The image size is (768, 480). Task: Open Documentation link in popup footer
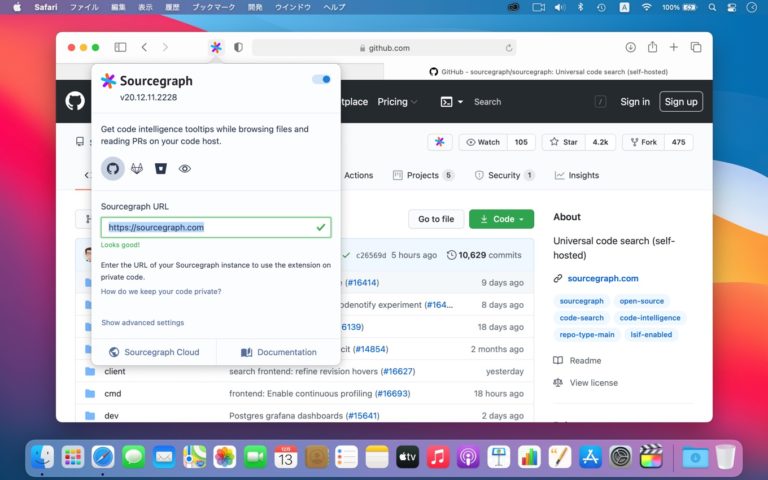278,352
